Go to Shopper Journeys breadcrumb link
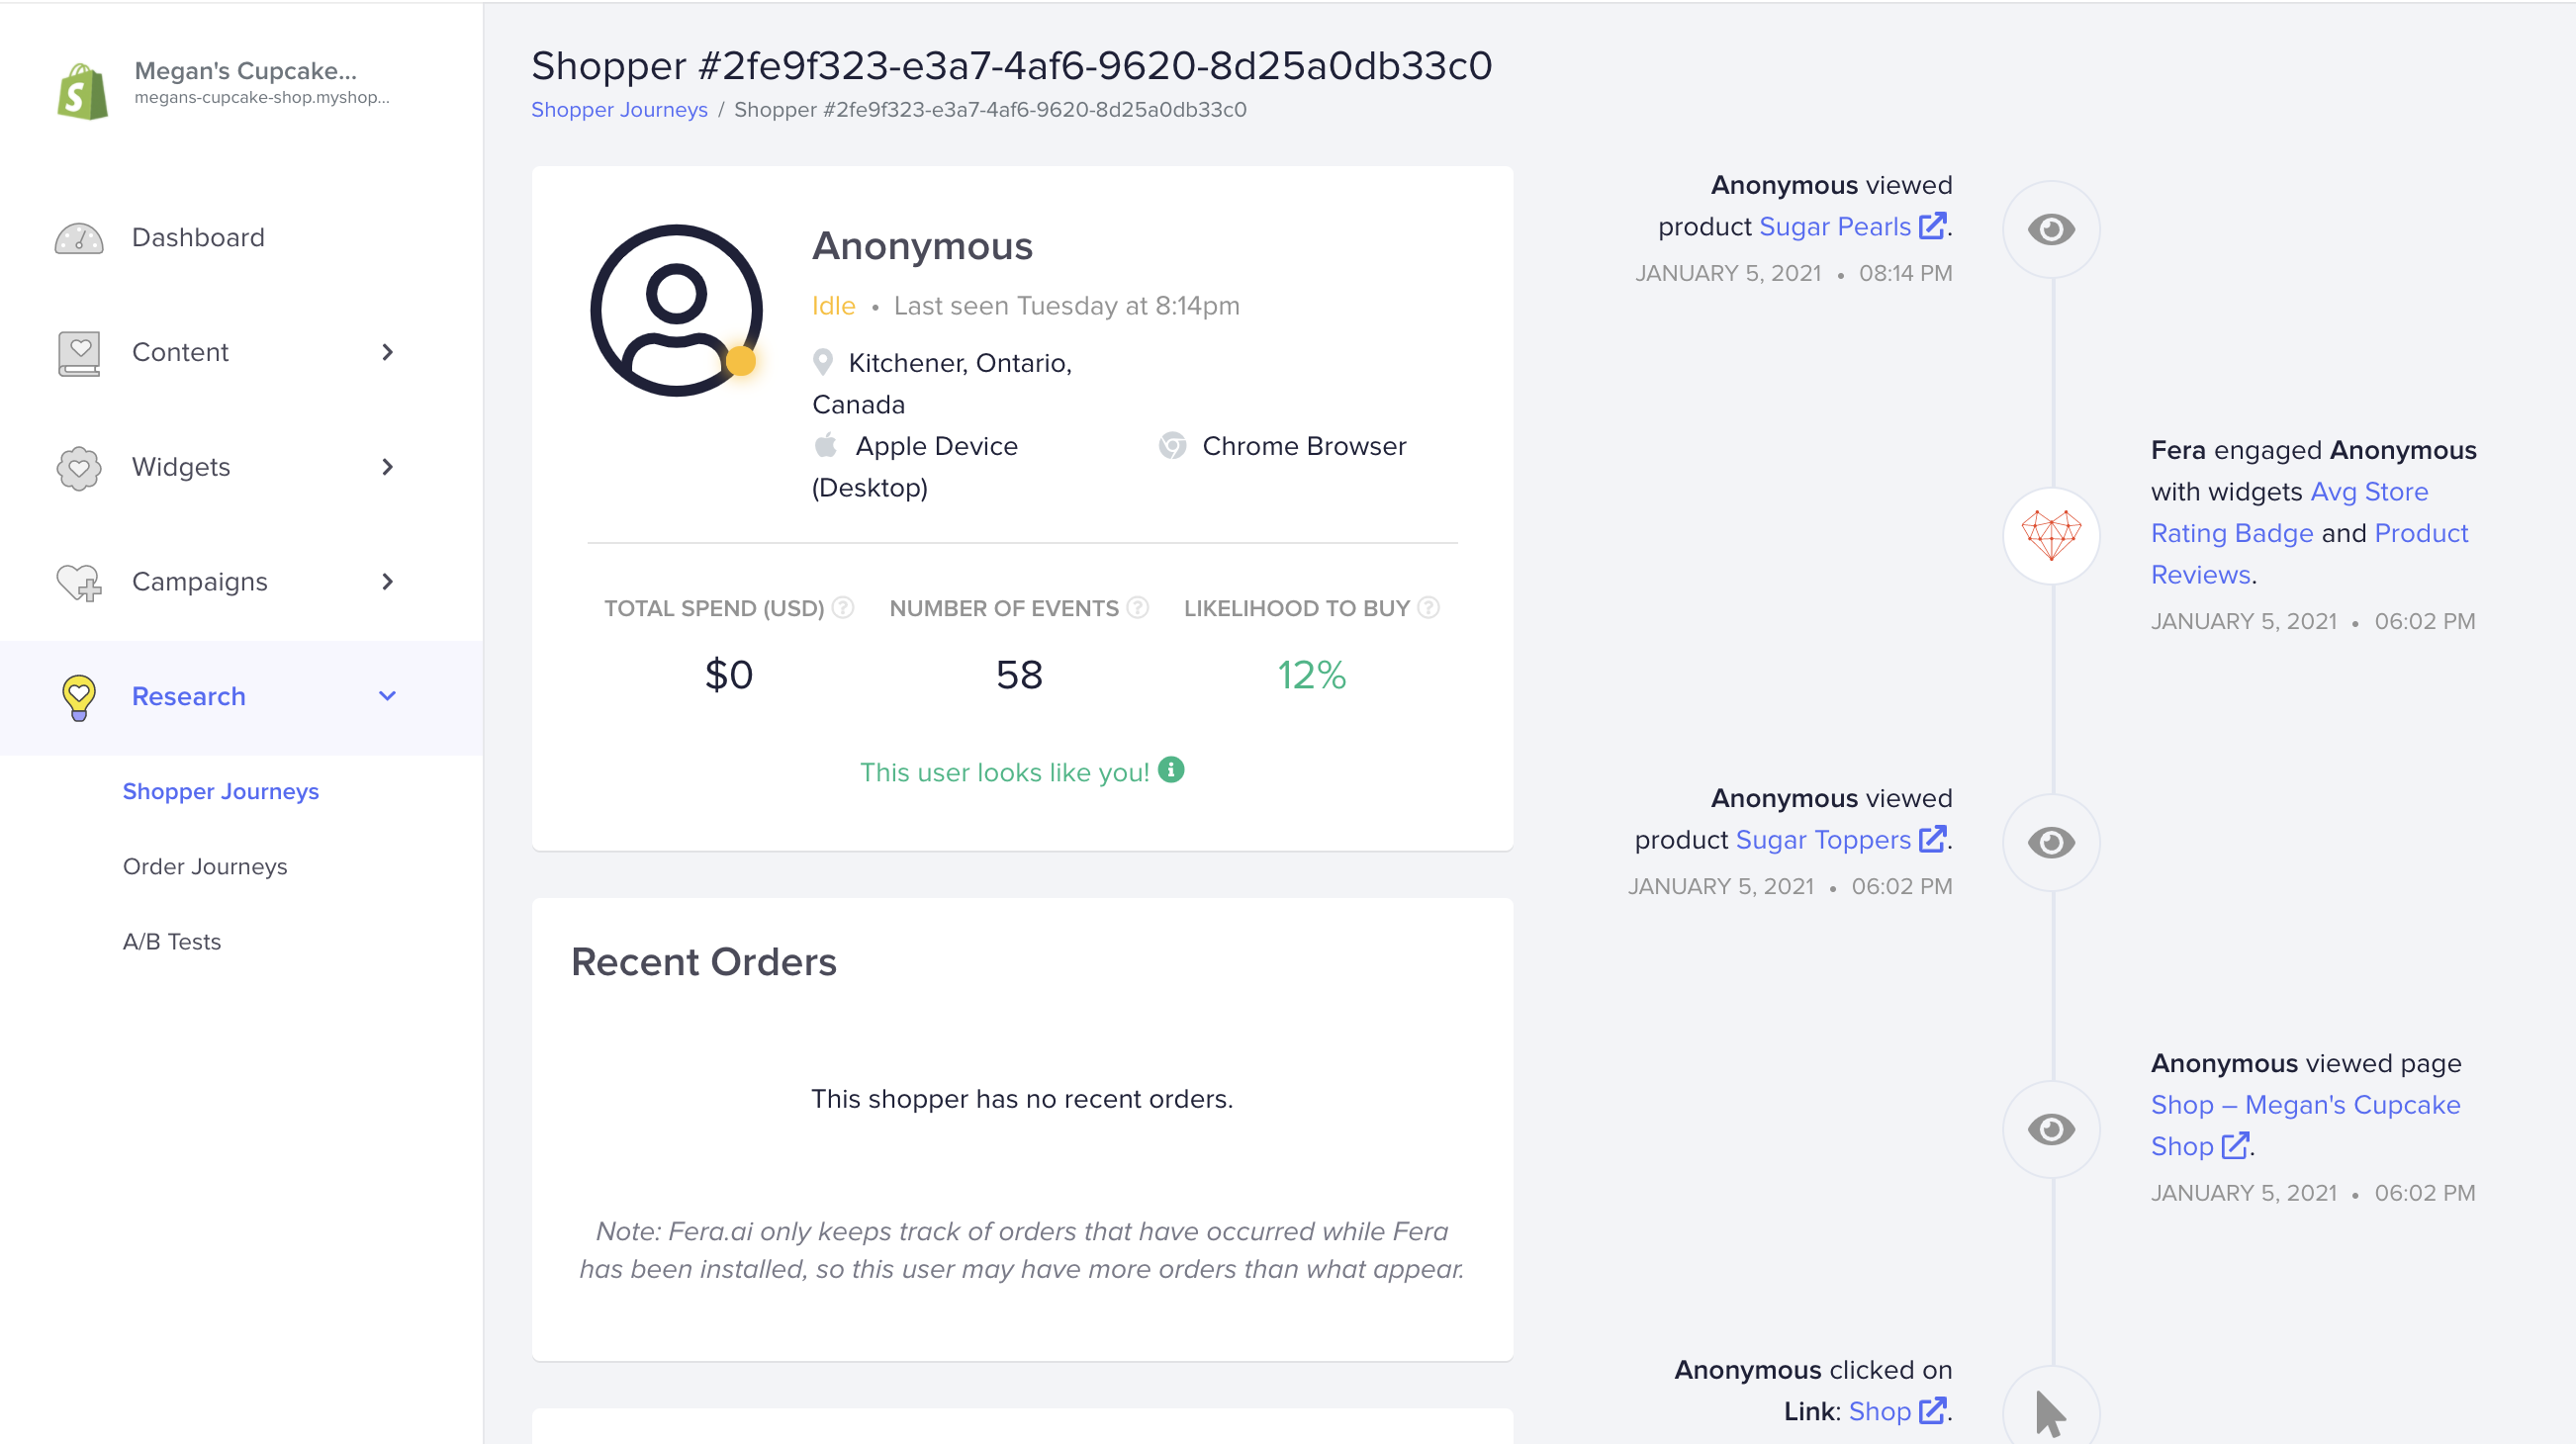This screenshot has height=1444, width=2576. tap(619, 110)
